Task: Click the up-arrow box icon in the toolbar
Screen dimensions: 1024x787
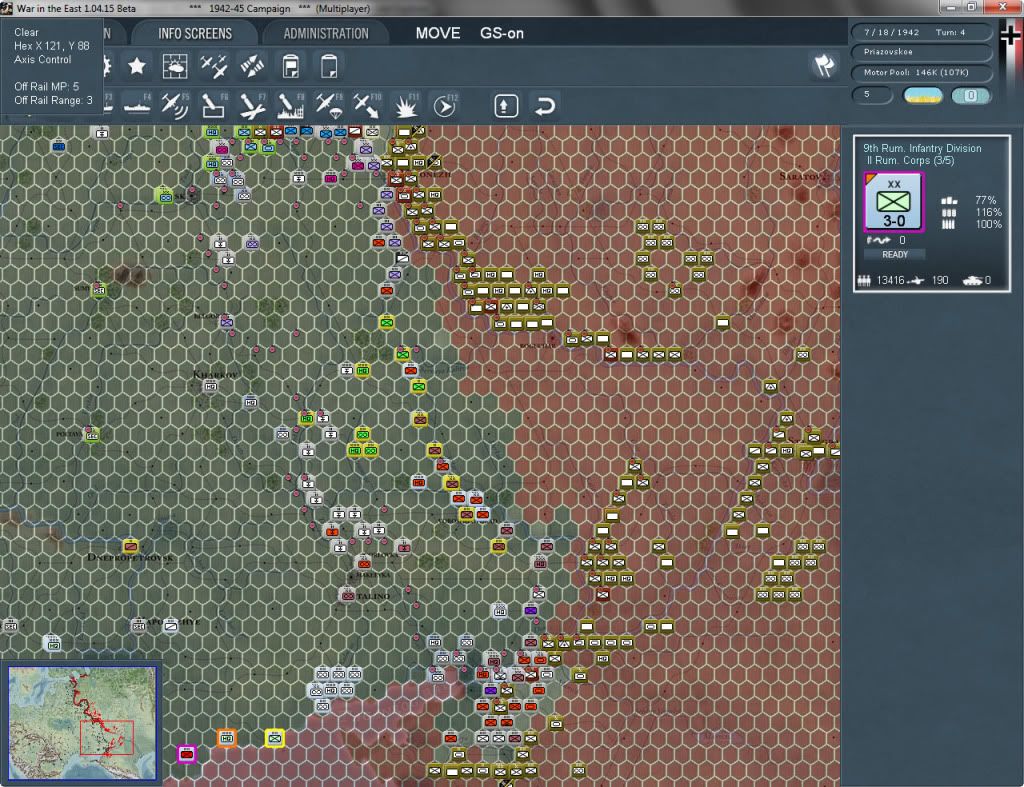Action: pyautogui.click(x=506, y=106)
